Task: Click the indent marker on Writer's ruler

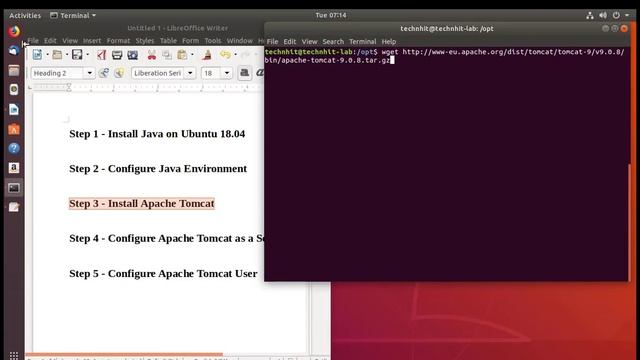Action: pyautogui.click(x=69, y=87)
